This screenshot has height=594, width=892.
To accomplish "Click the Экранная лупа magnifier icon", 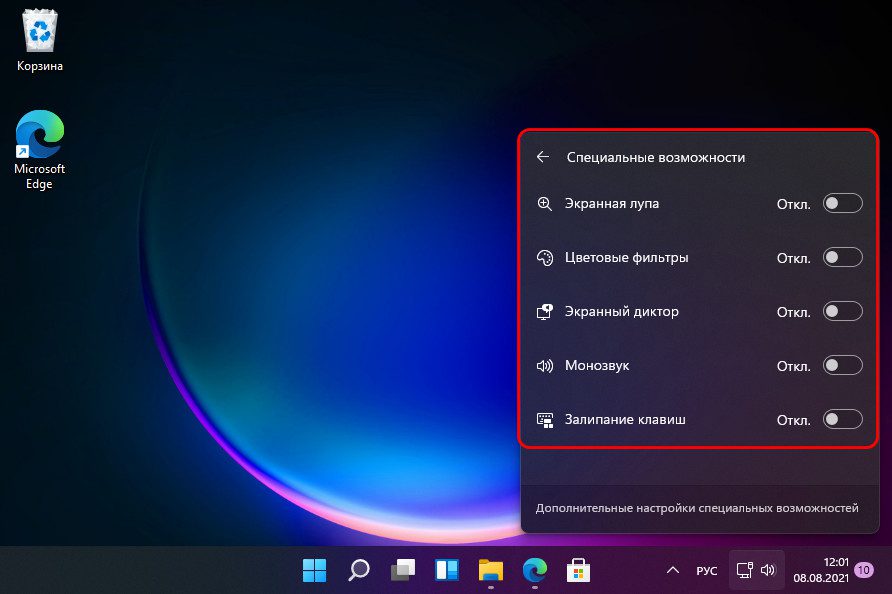I will pos(544,204).
